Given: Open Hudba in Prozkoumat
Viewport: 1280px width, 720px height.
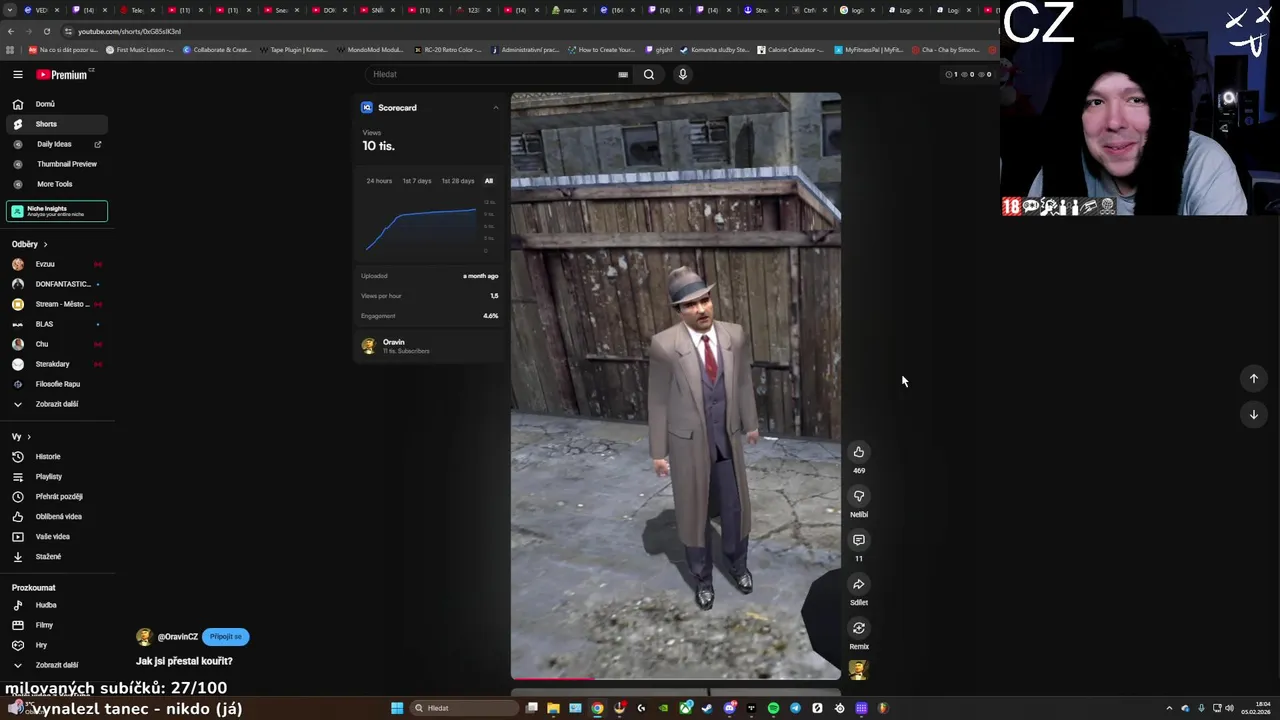Looking at the screenshot, I should (57, 605).
